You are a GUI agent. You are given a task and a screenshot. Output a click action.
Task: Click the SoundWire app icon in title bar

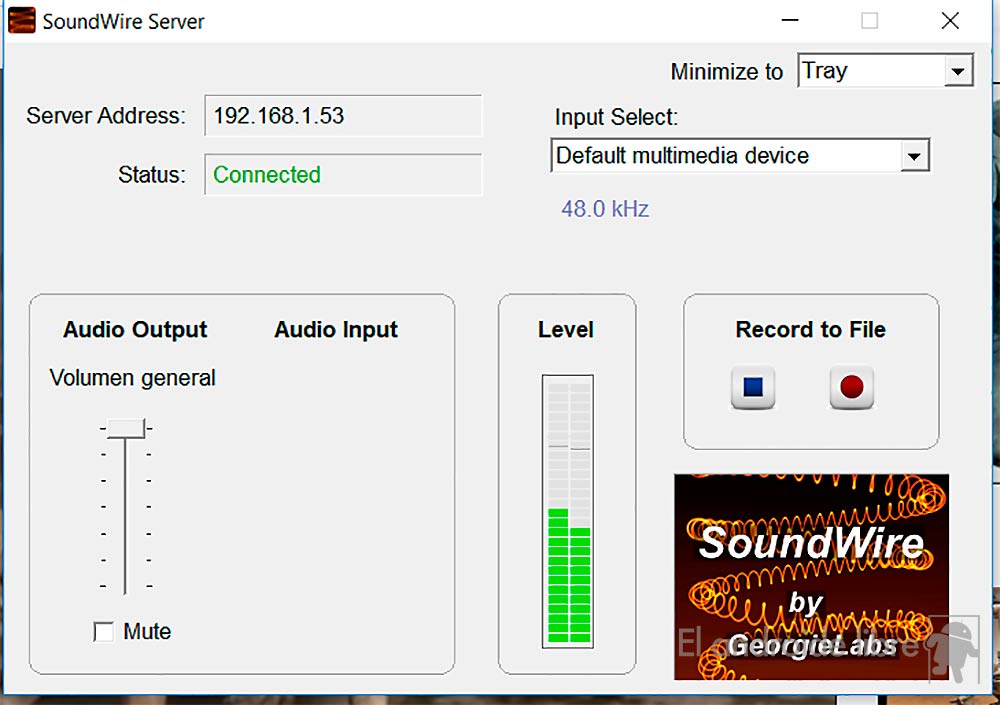click(x=22, y=21)
